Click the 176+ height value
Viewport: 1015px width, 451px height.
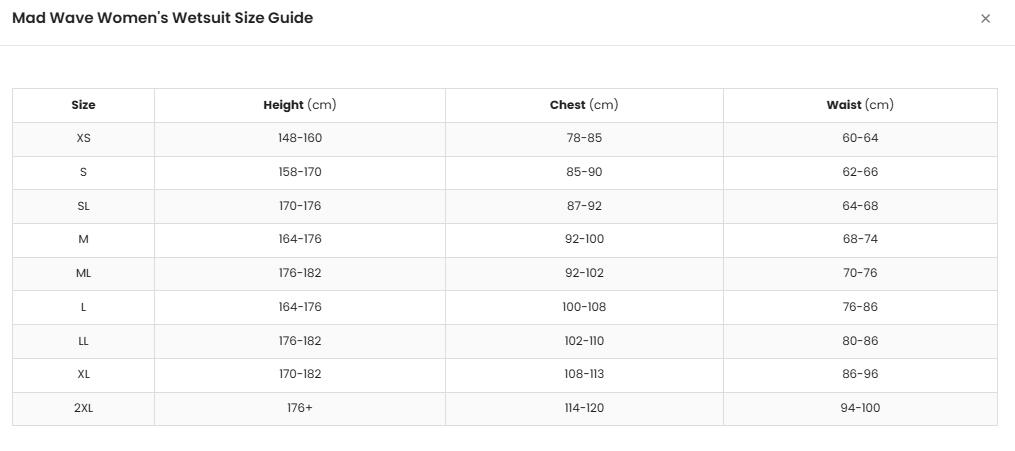(x=300, y=408)
